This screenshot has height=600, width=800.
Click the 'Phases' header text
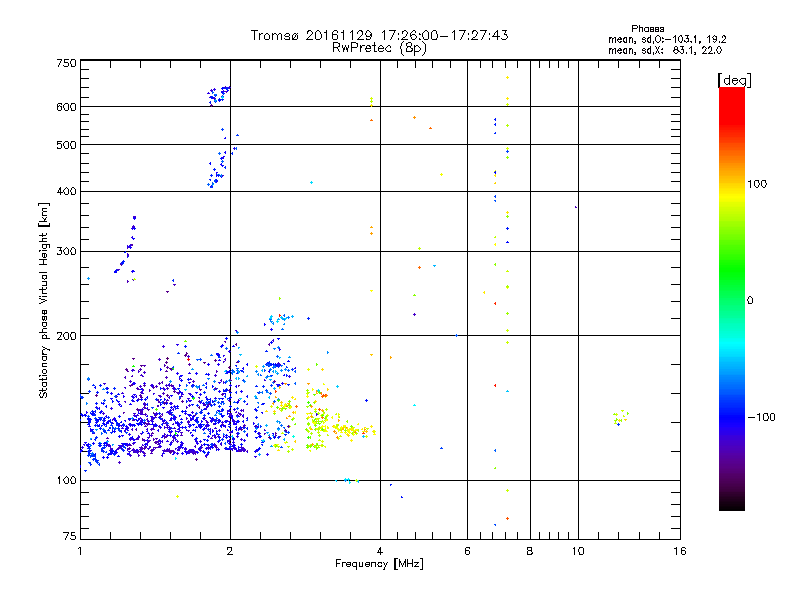coord(647,29)
